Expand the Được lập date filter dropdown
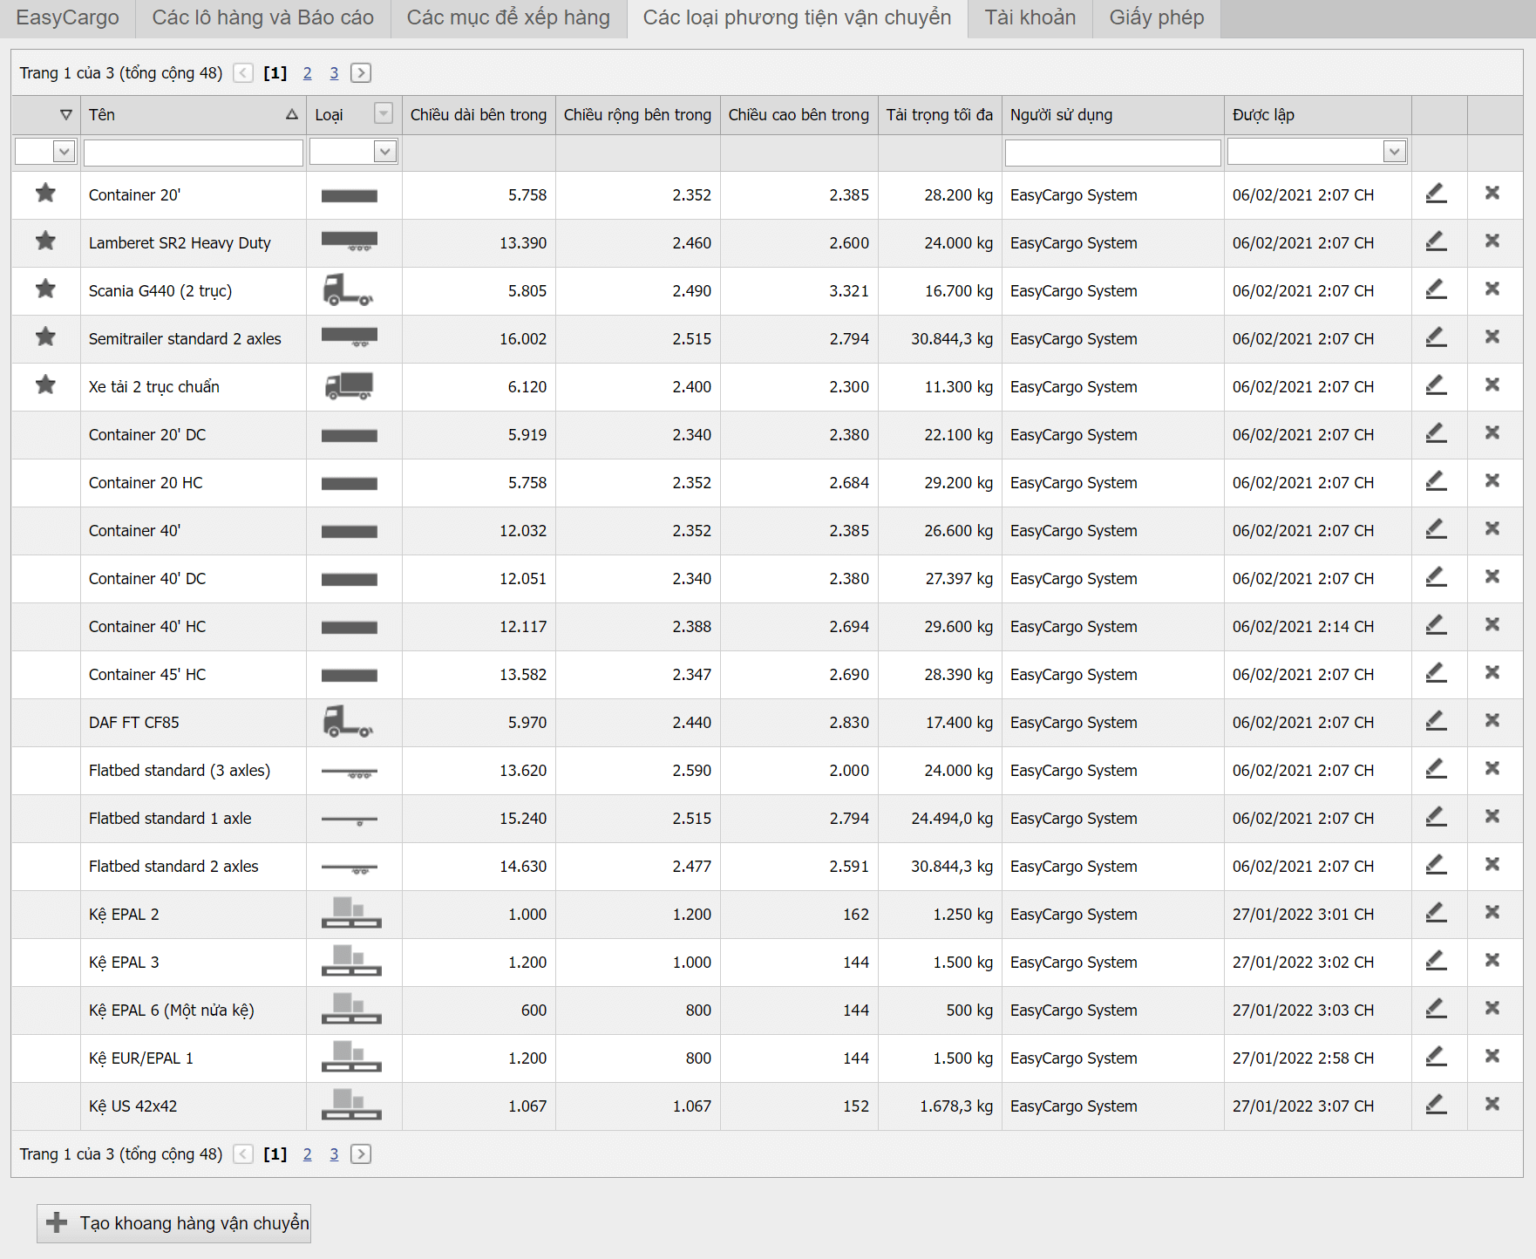Viewport: 1536px width, 1259px height. [x=1394, y=152]
